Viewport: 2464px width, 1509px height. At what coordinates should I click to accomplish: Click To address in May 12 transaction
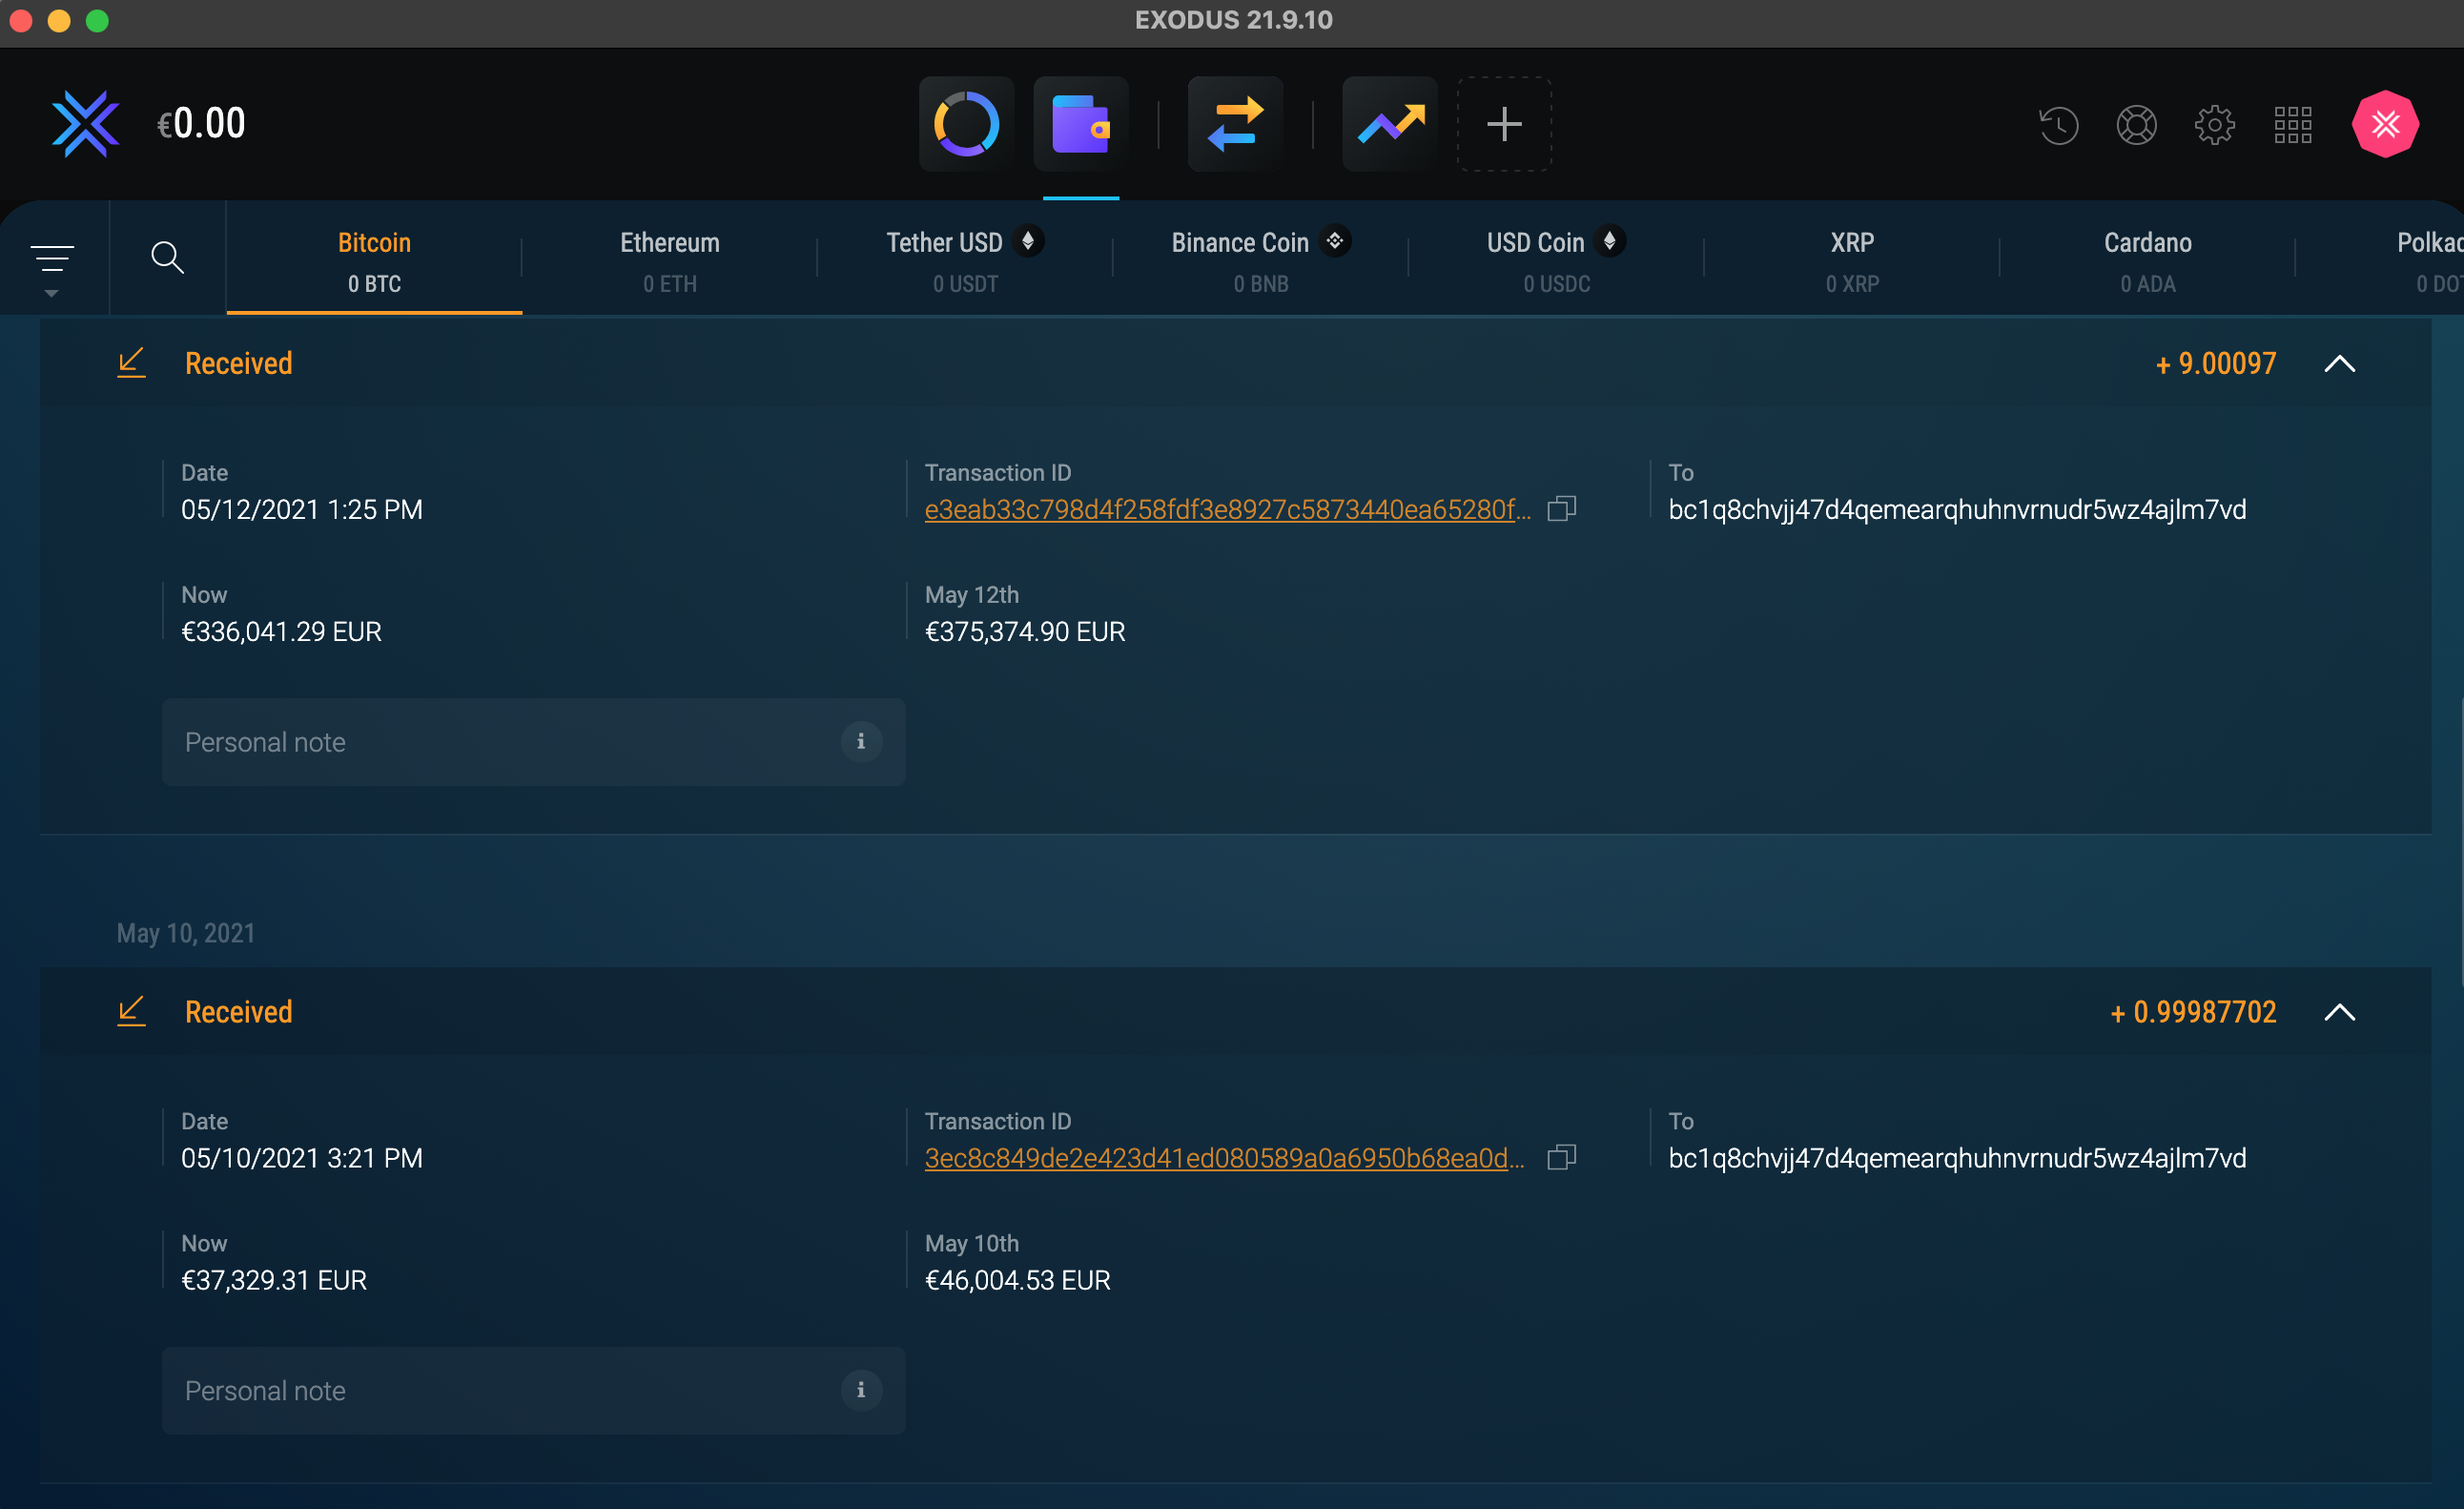click(1957, 509)
